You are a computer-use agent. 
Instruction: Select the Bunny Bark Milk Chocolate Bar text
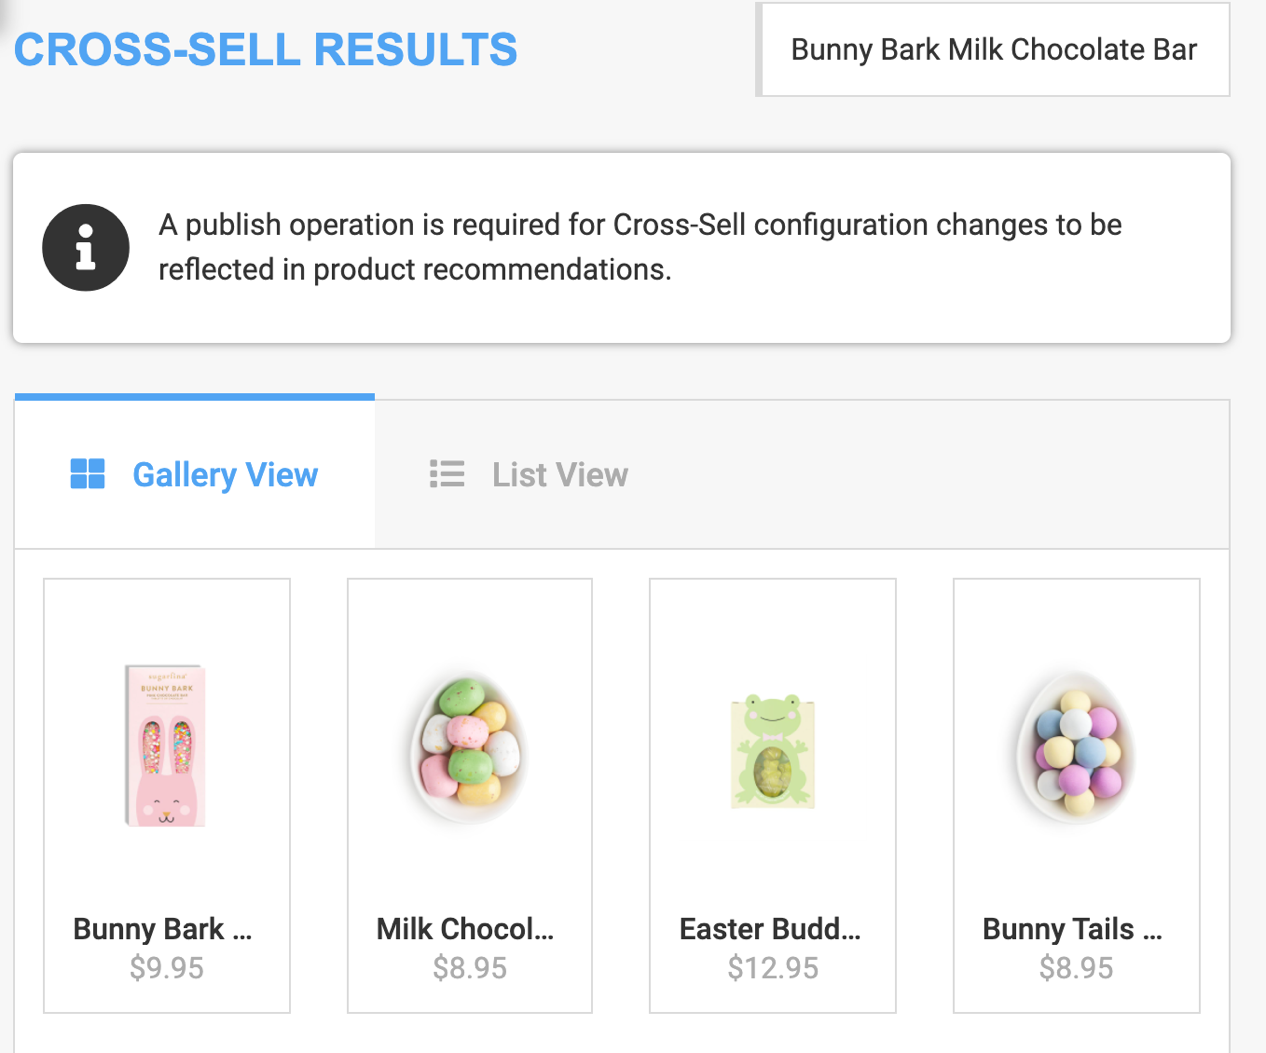pyautogui.click(x=992, y=49)
